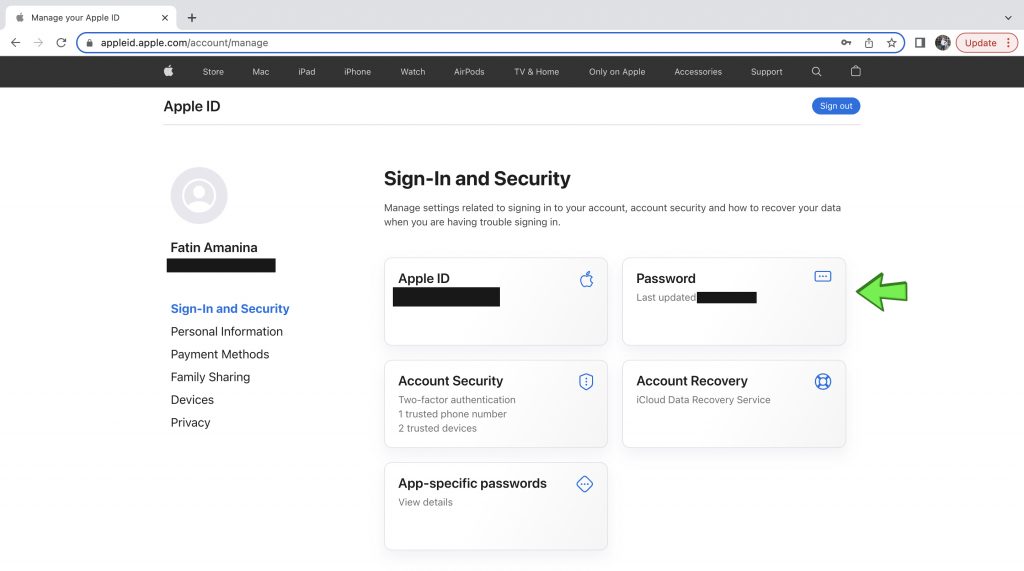
Task: Click the Apple logo in navigation bar
Action: 168,71
